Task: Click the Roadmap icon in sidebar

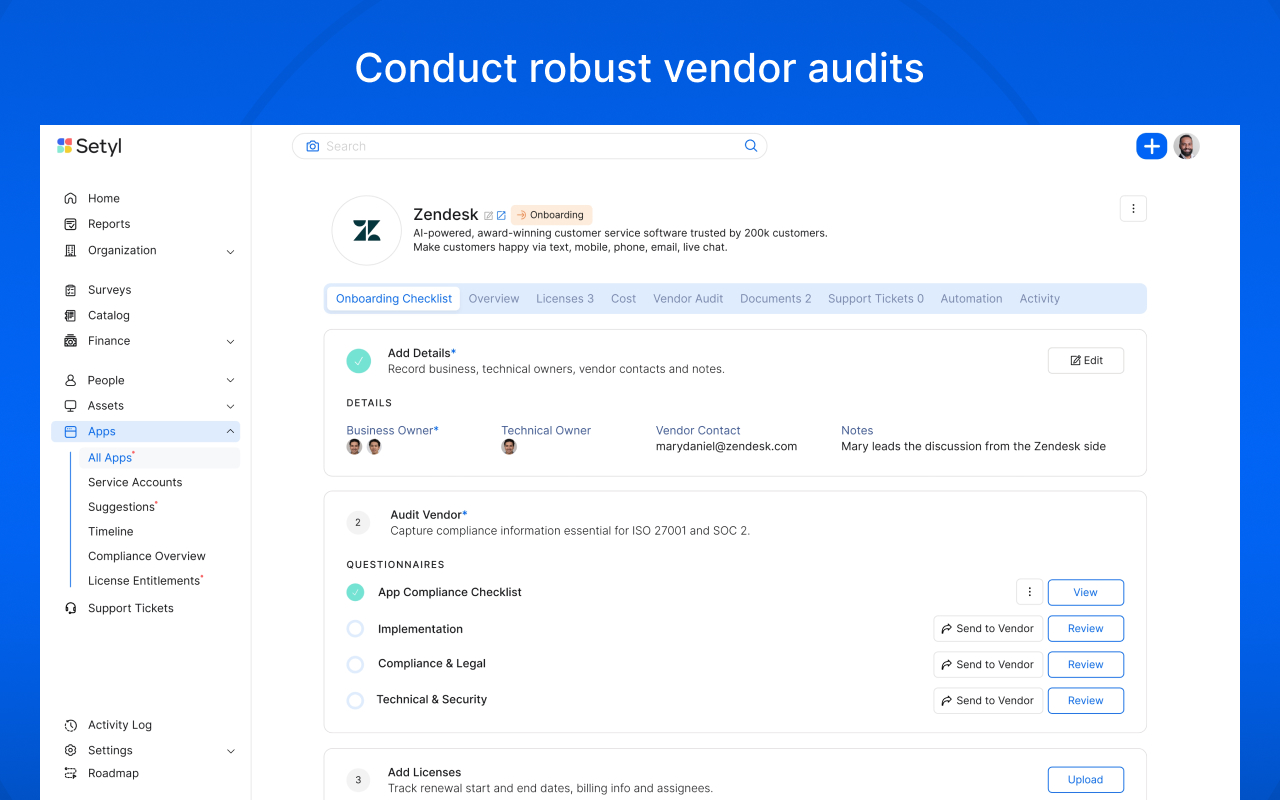Action: [x=70, y=773]
